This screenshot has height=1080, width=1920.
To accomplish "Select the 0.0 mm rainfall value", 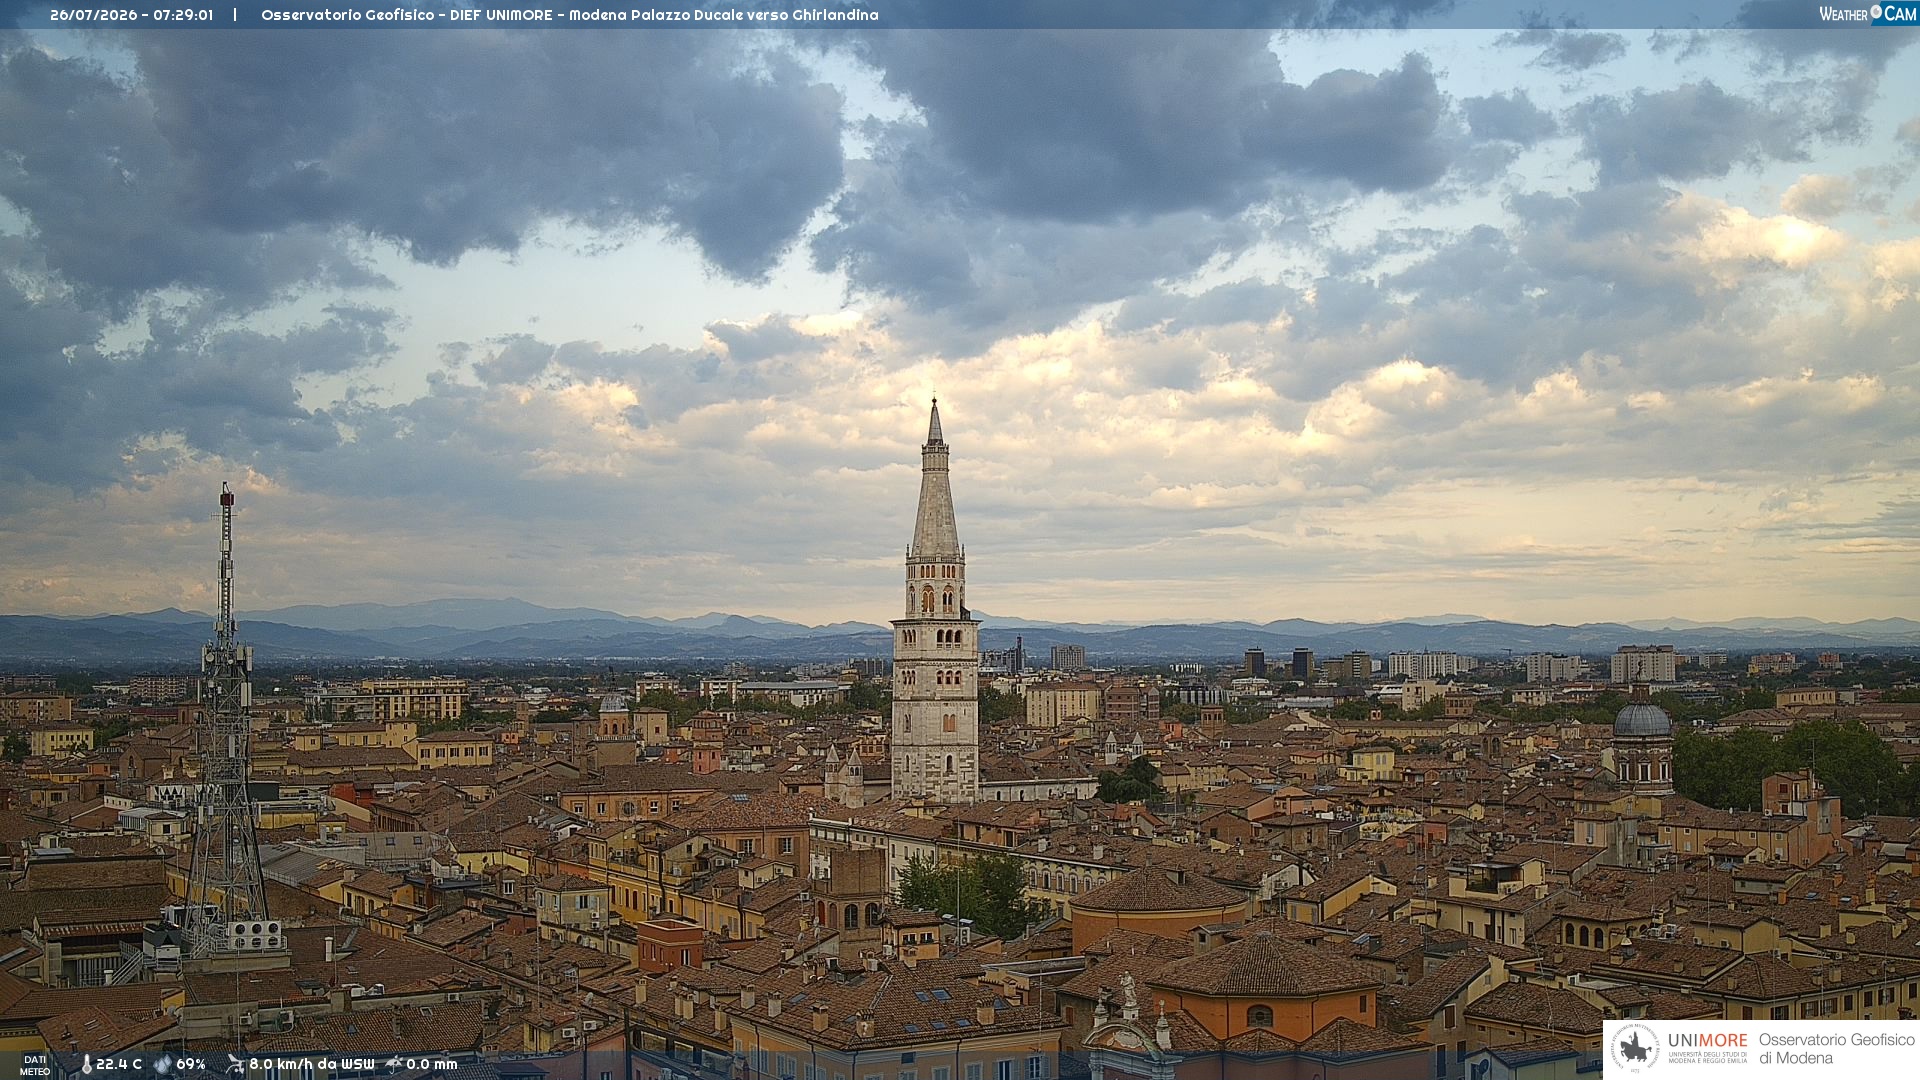I will pyautogui.click(x=432, y=1065).
